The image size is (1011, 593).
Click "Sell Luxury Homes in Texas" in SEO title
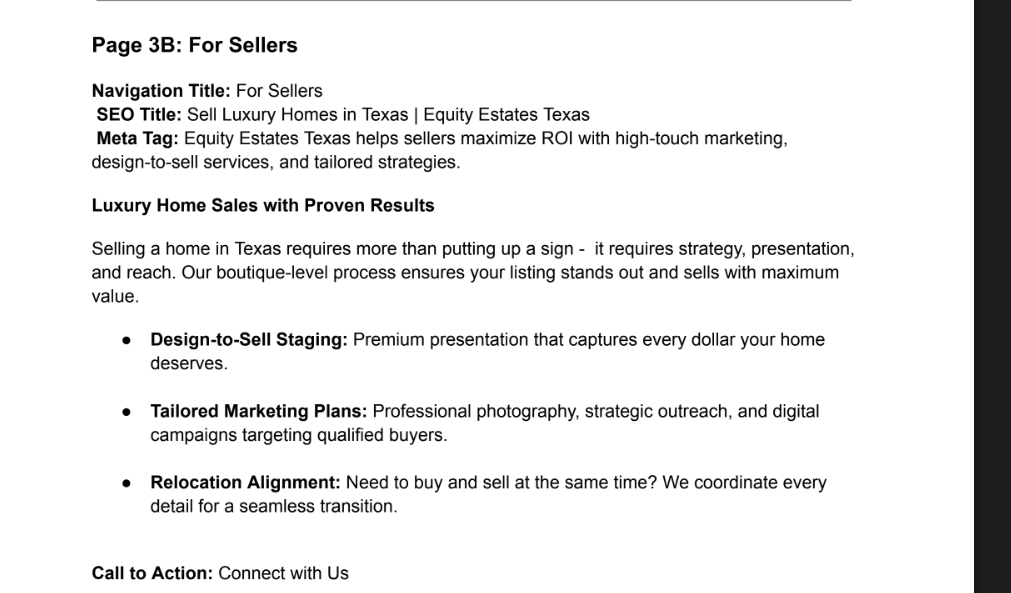298,115
